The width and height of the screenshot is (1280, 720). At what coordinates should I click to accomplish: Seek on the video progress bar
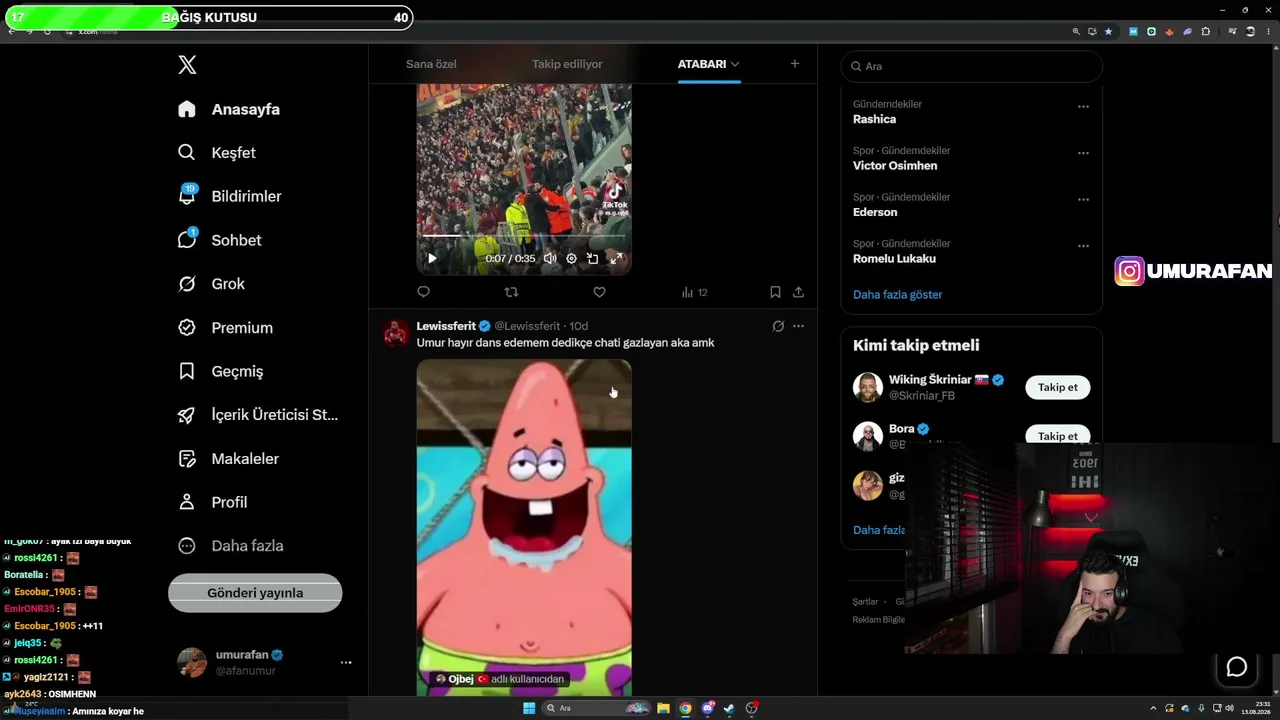coord(524,236)
